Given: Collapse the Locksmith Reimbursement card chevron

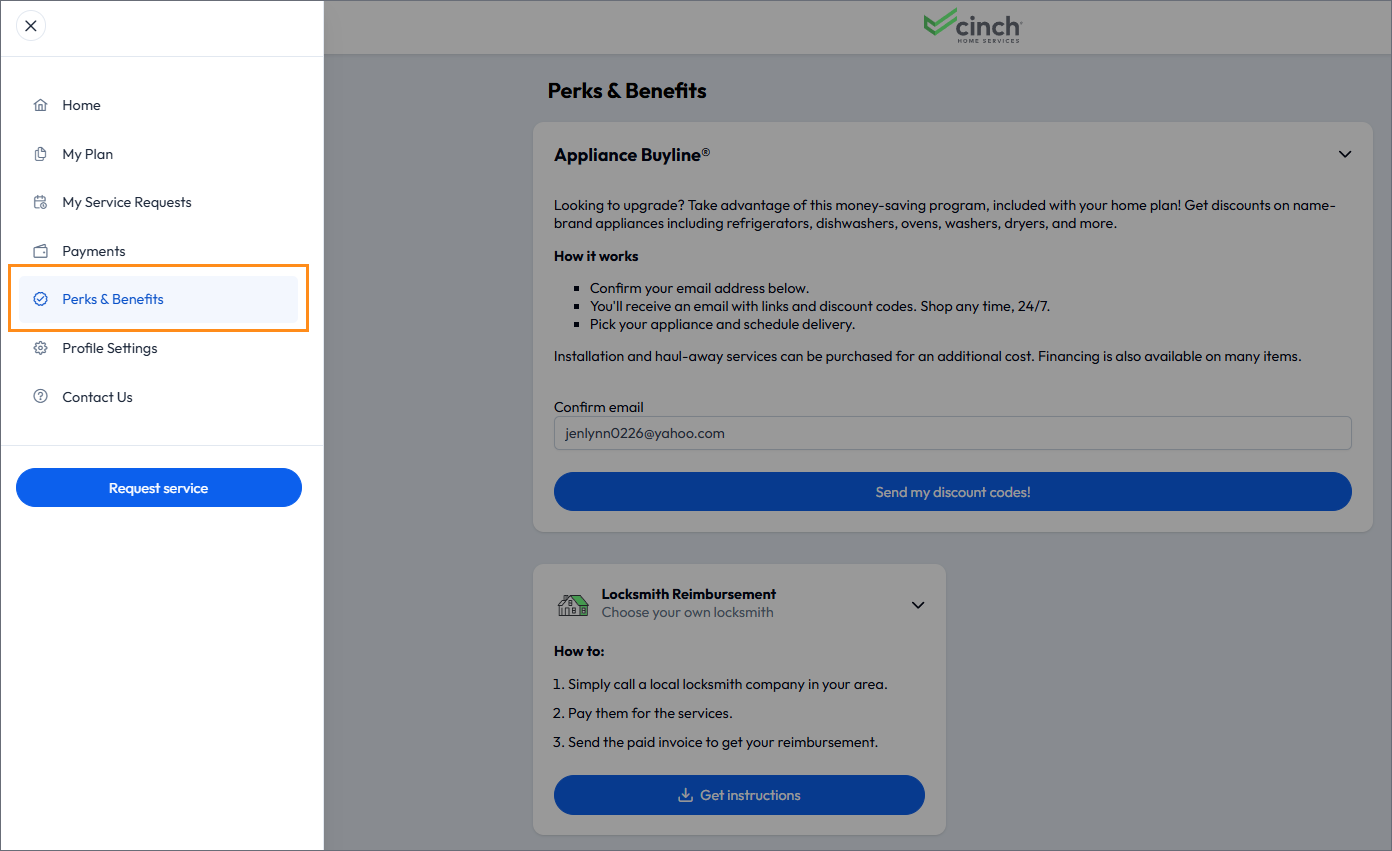Looking at the screenshot, I should (918, 605).
